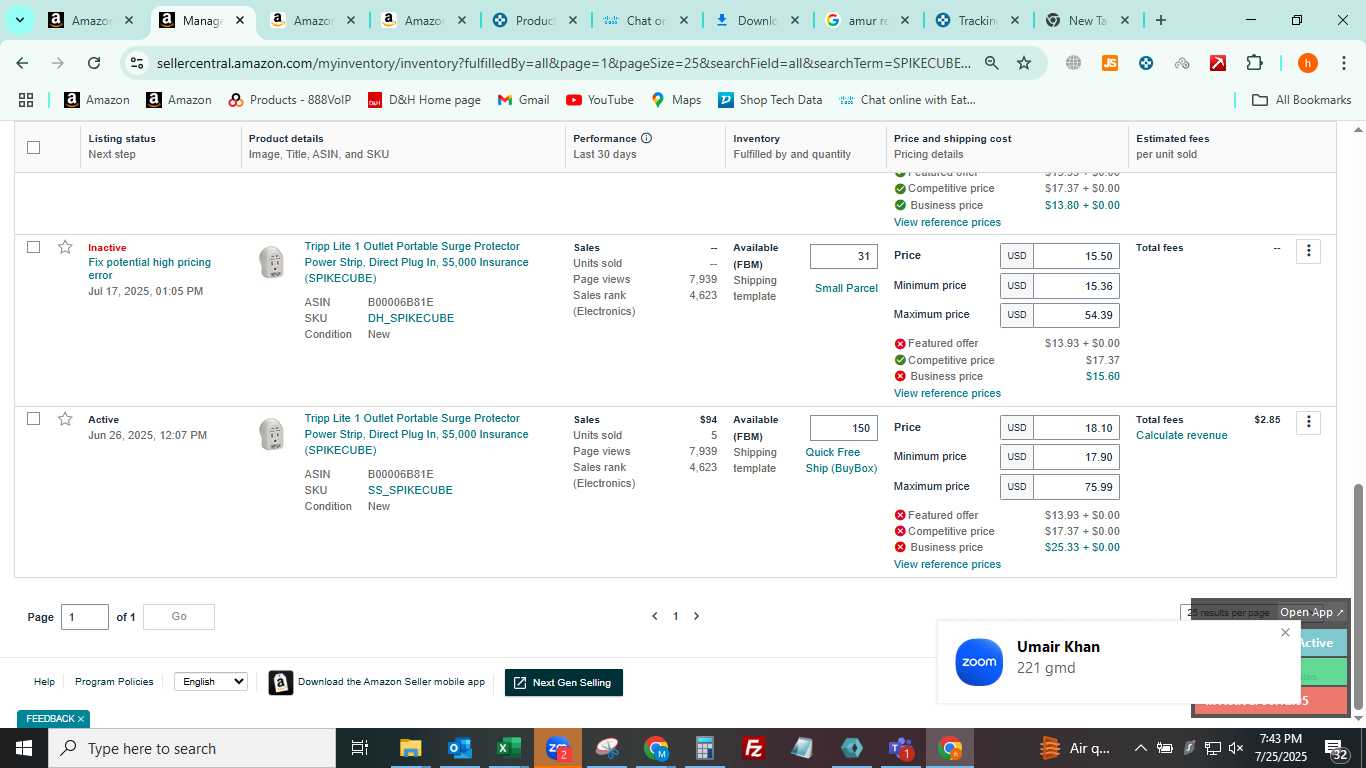
Task: Open three-dot menu for SS_SPIKECUBE listing
Action: tap(1308, 423)
